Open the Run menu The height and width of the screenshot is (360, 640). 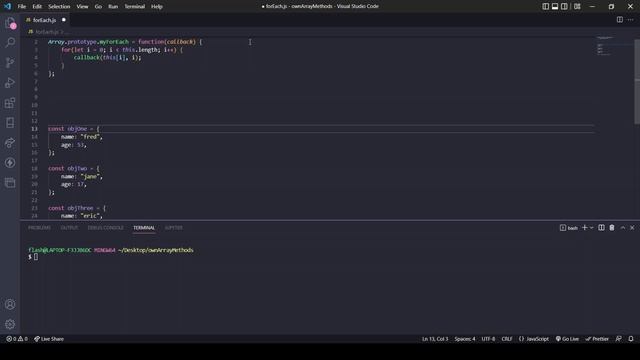coord(113,7)
